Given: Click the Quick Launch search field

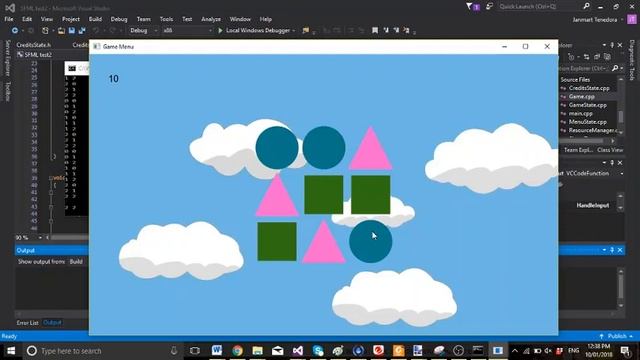Looking at the screenshot, I should (539, 7).
